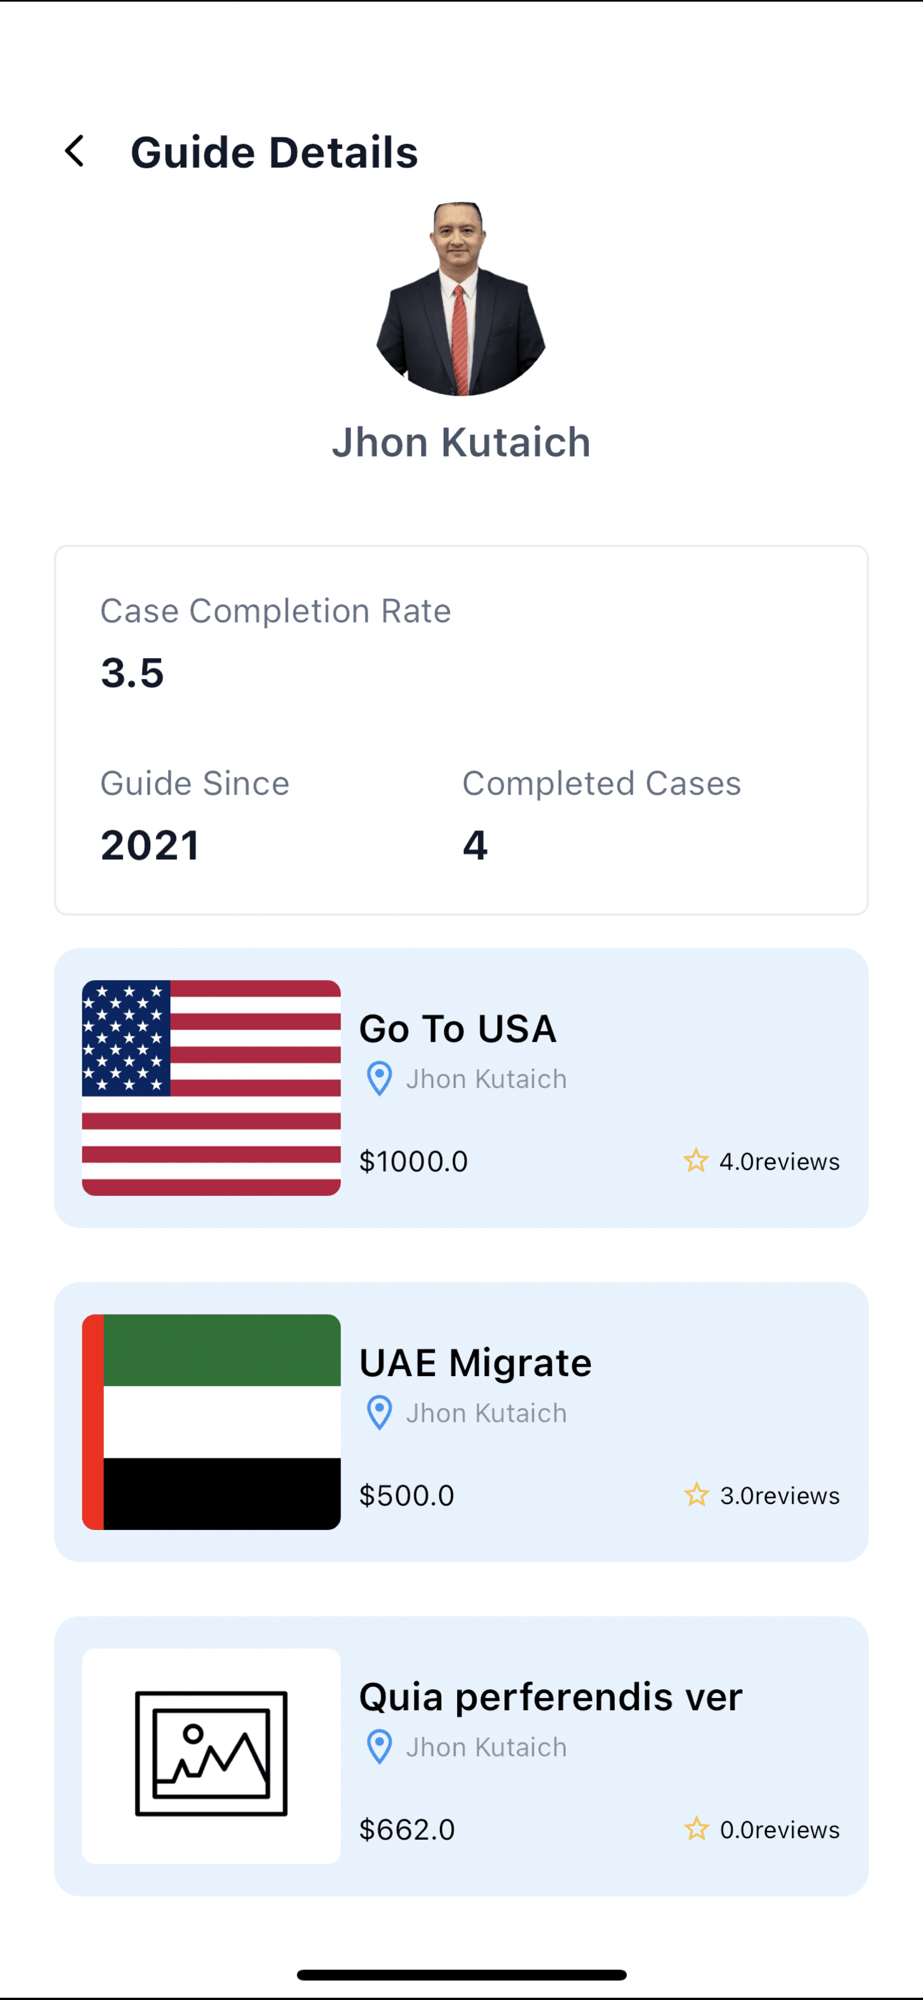Click the $1000.0 price label
This screenshot has width=923, height=2000.
[x=413, y=1161]
